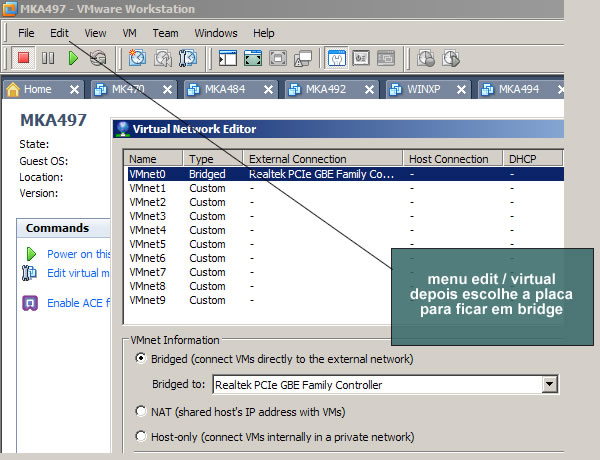Select the Bridged radio button
The image size is (600, 460).
(141, 358)
